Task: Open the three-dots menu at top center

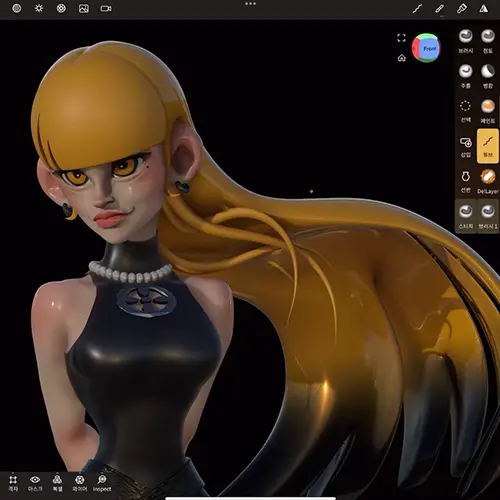Action: tap(250, 4)
